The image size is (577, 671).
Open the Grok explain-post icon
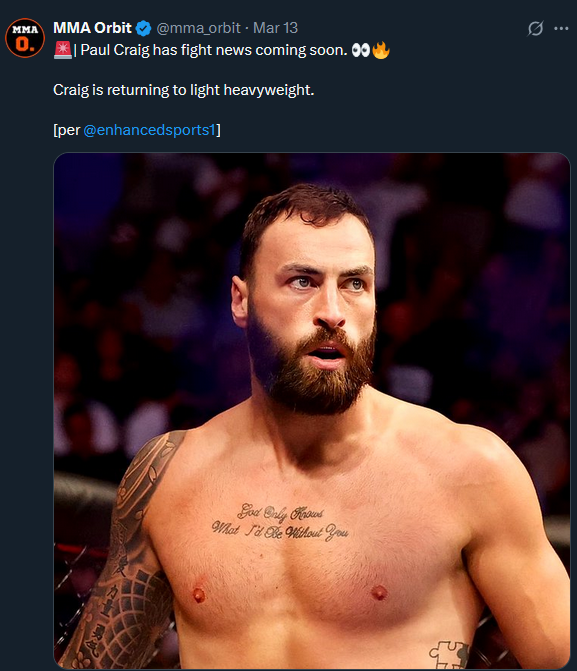[x=535, y=29]
